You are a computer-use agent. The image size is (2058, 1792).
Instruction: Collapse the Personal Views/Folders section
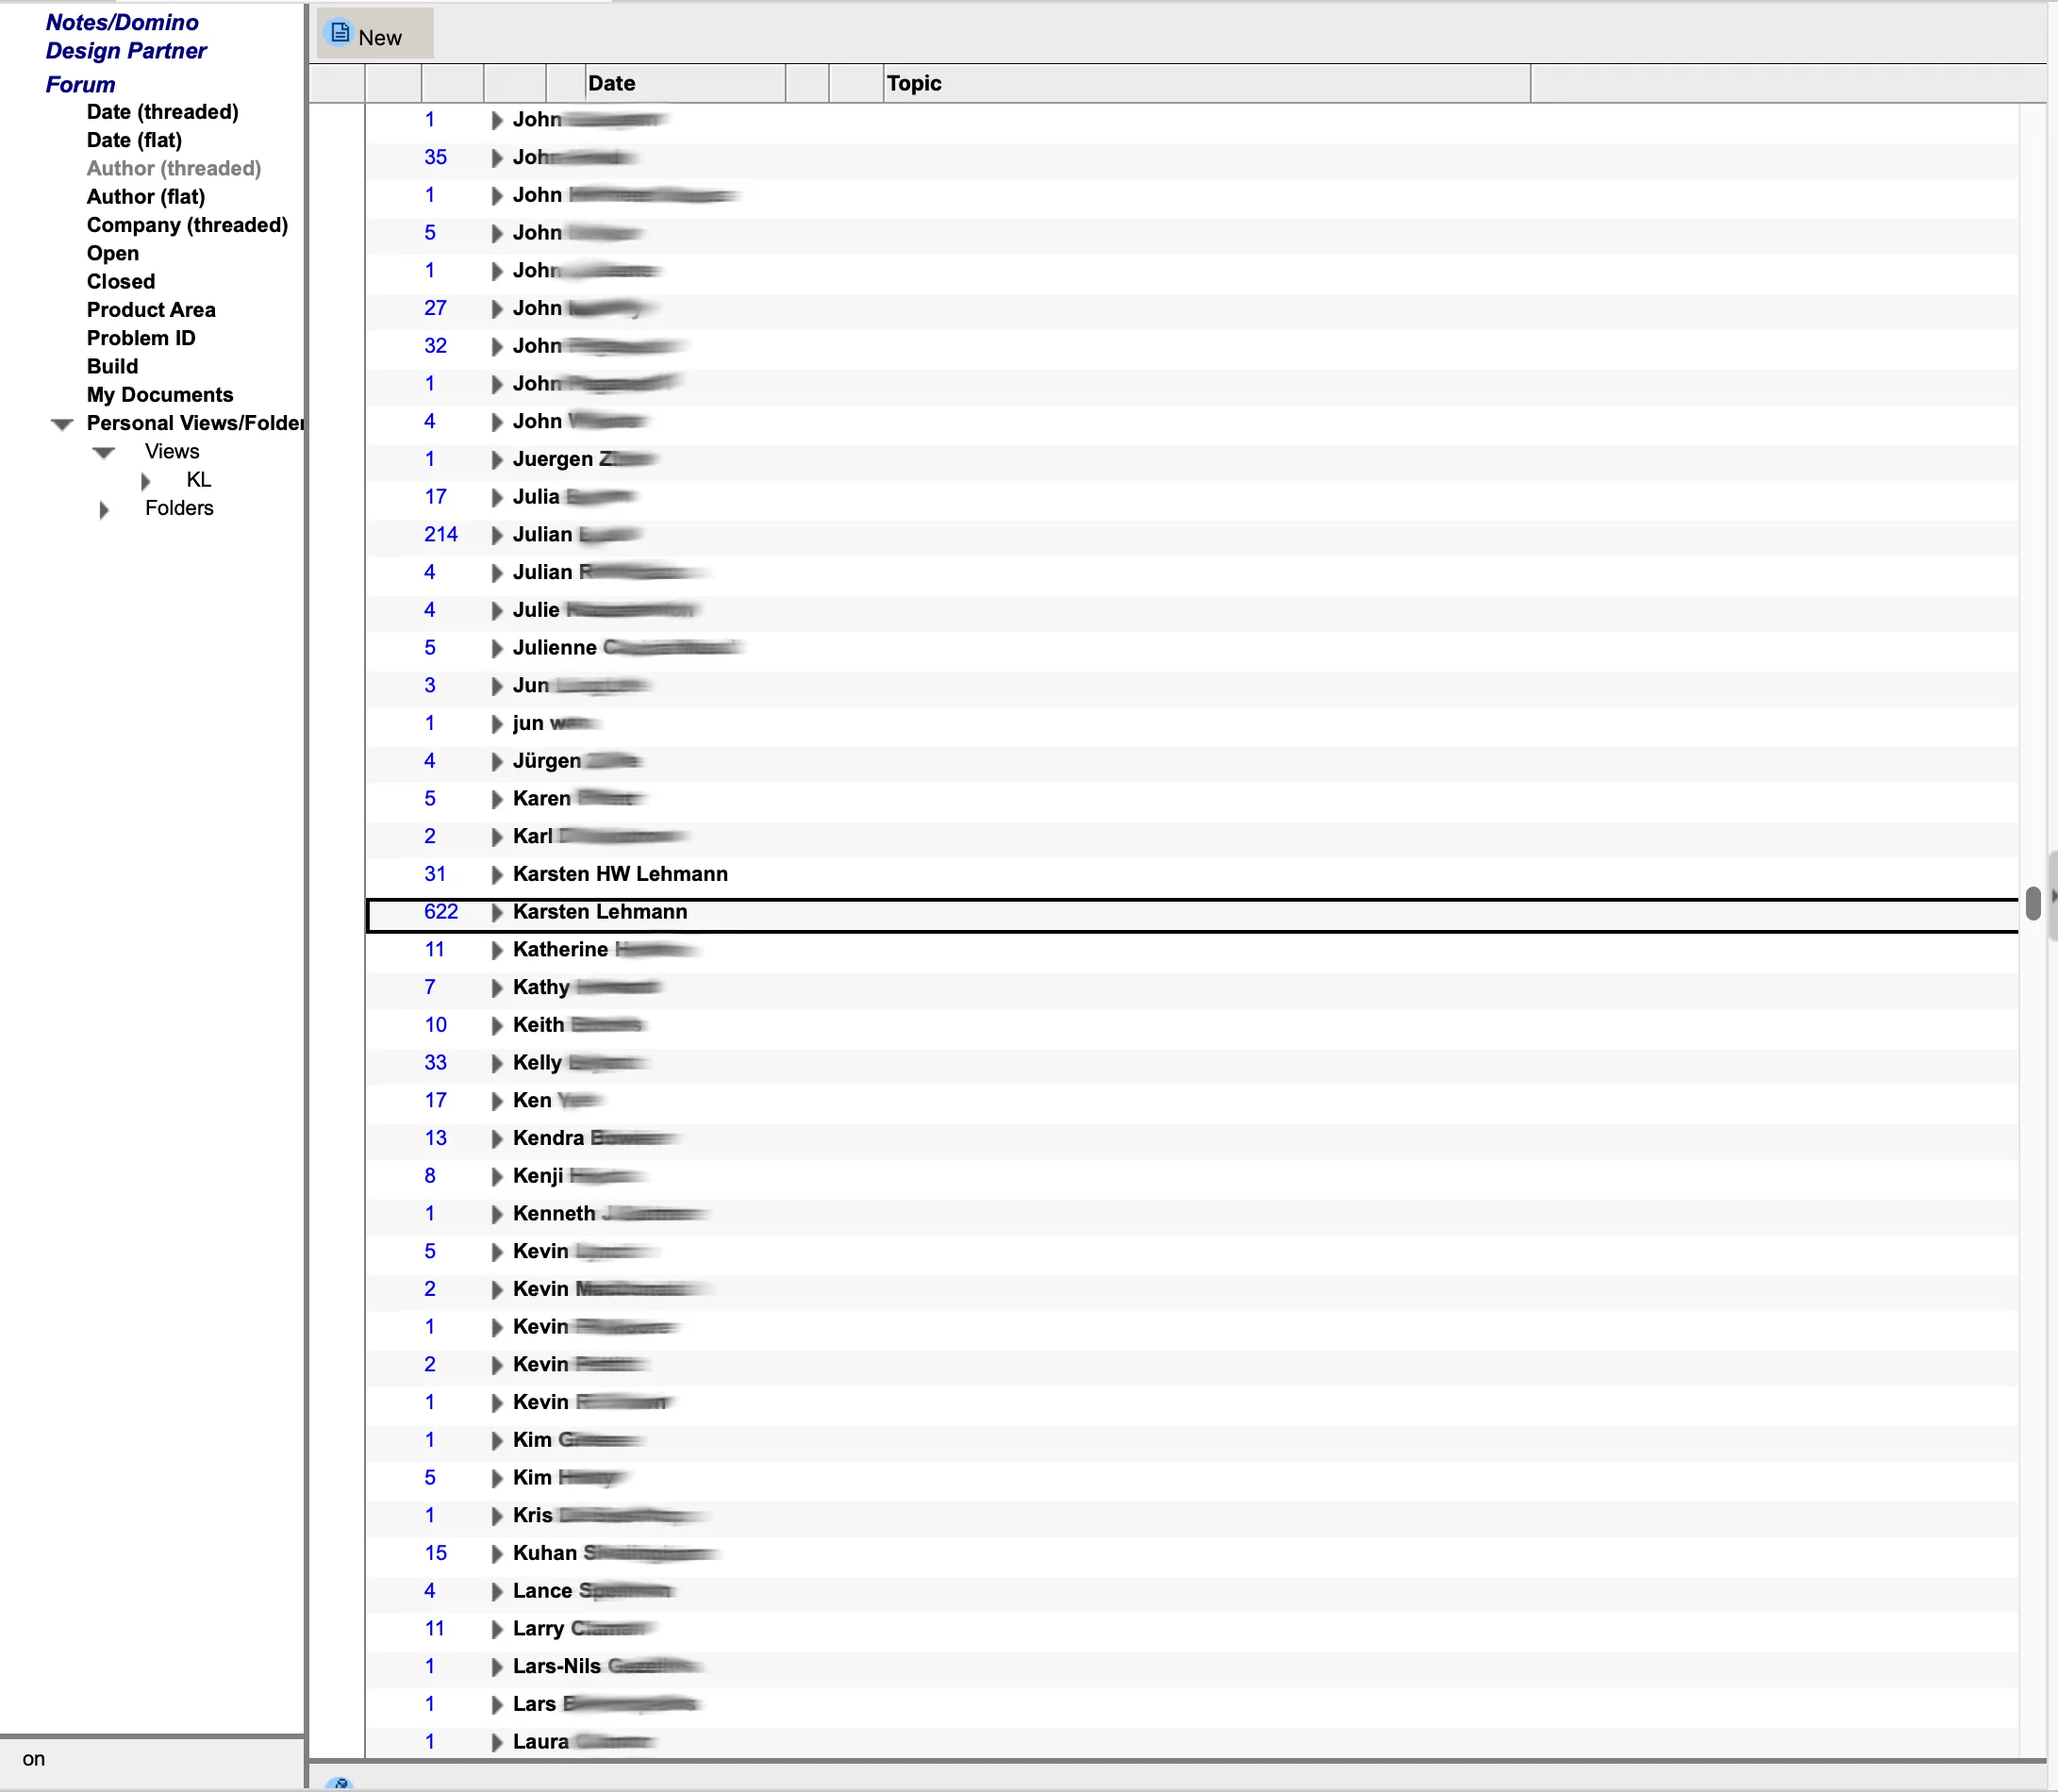[62, 424]
